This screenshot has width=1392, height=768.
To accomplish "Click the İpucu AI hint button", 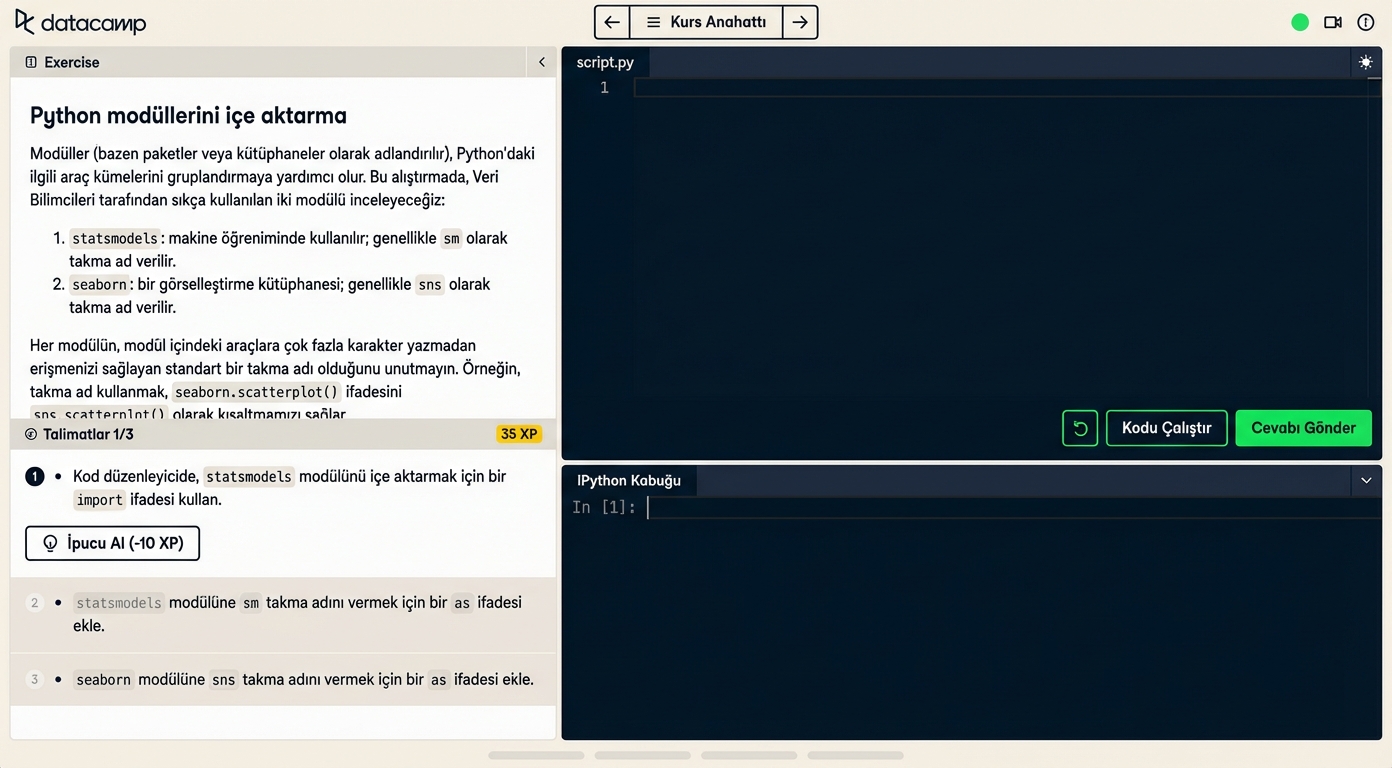I will 112,543.
